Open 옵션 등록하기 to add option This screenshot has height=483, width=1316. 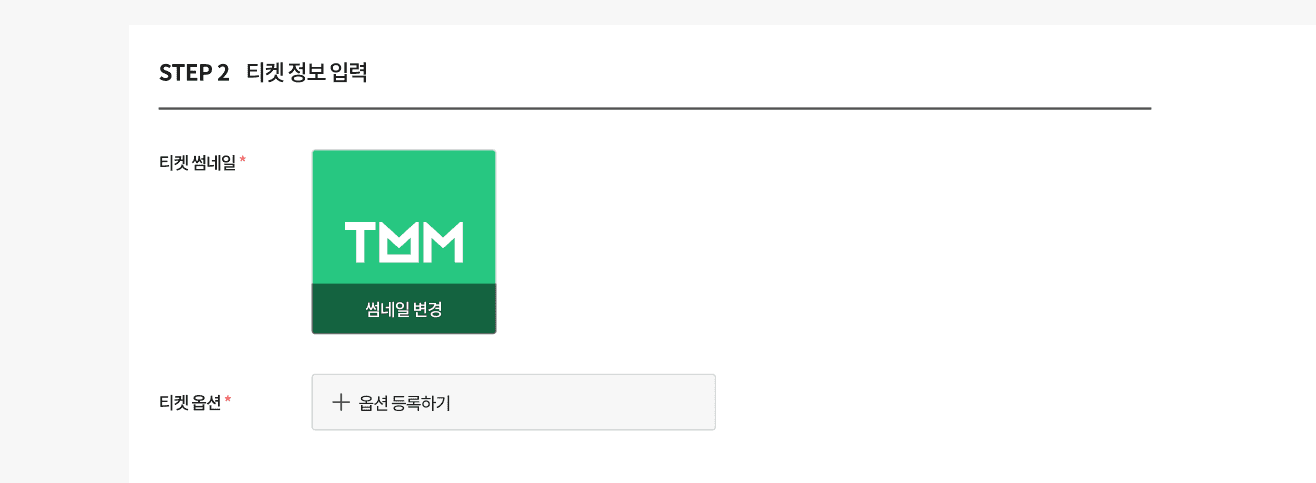pos(514,402)
